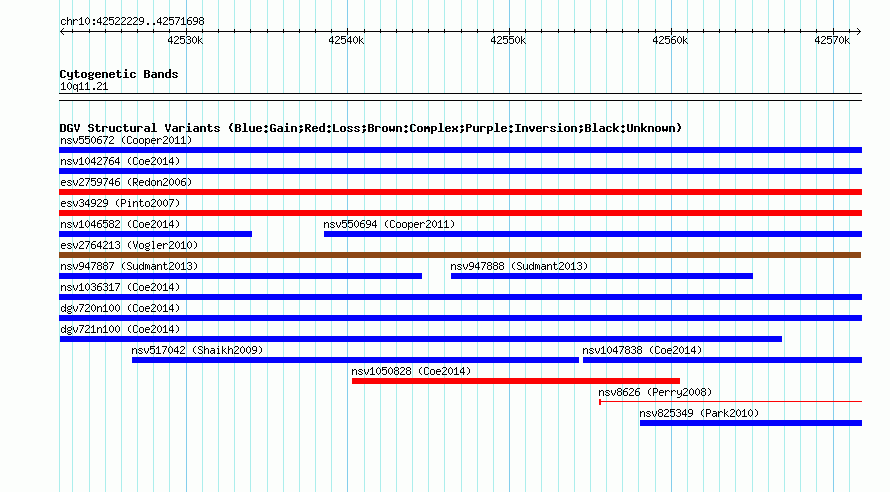
Task: Click the 42530k ruler tick label
Action: coord(185,40)
